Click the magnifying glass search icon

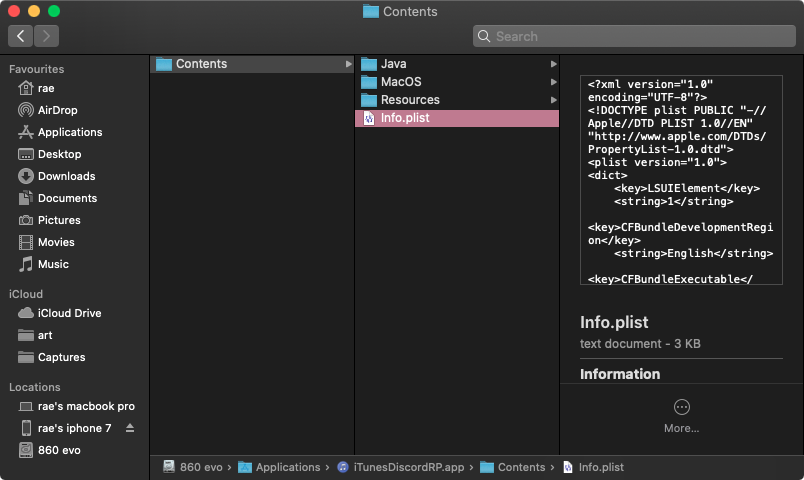tap(484, 36)
